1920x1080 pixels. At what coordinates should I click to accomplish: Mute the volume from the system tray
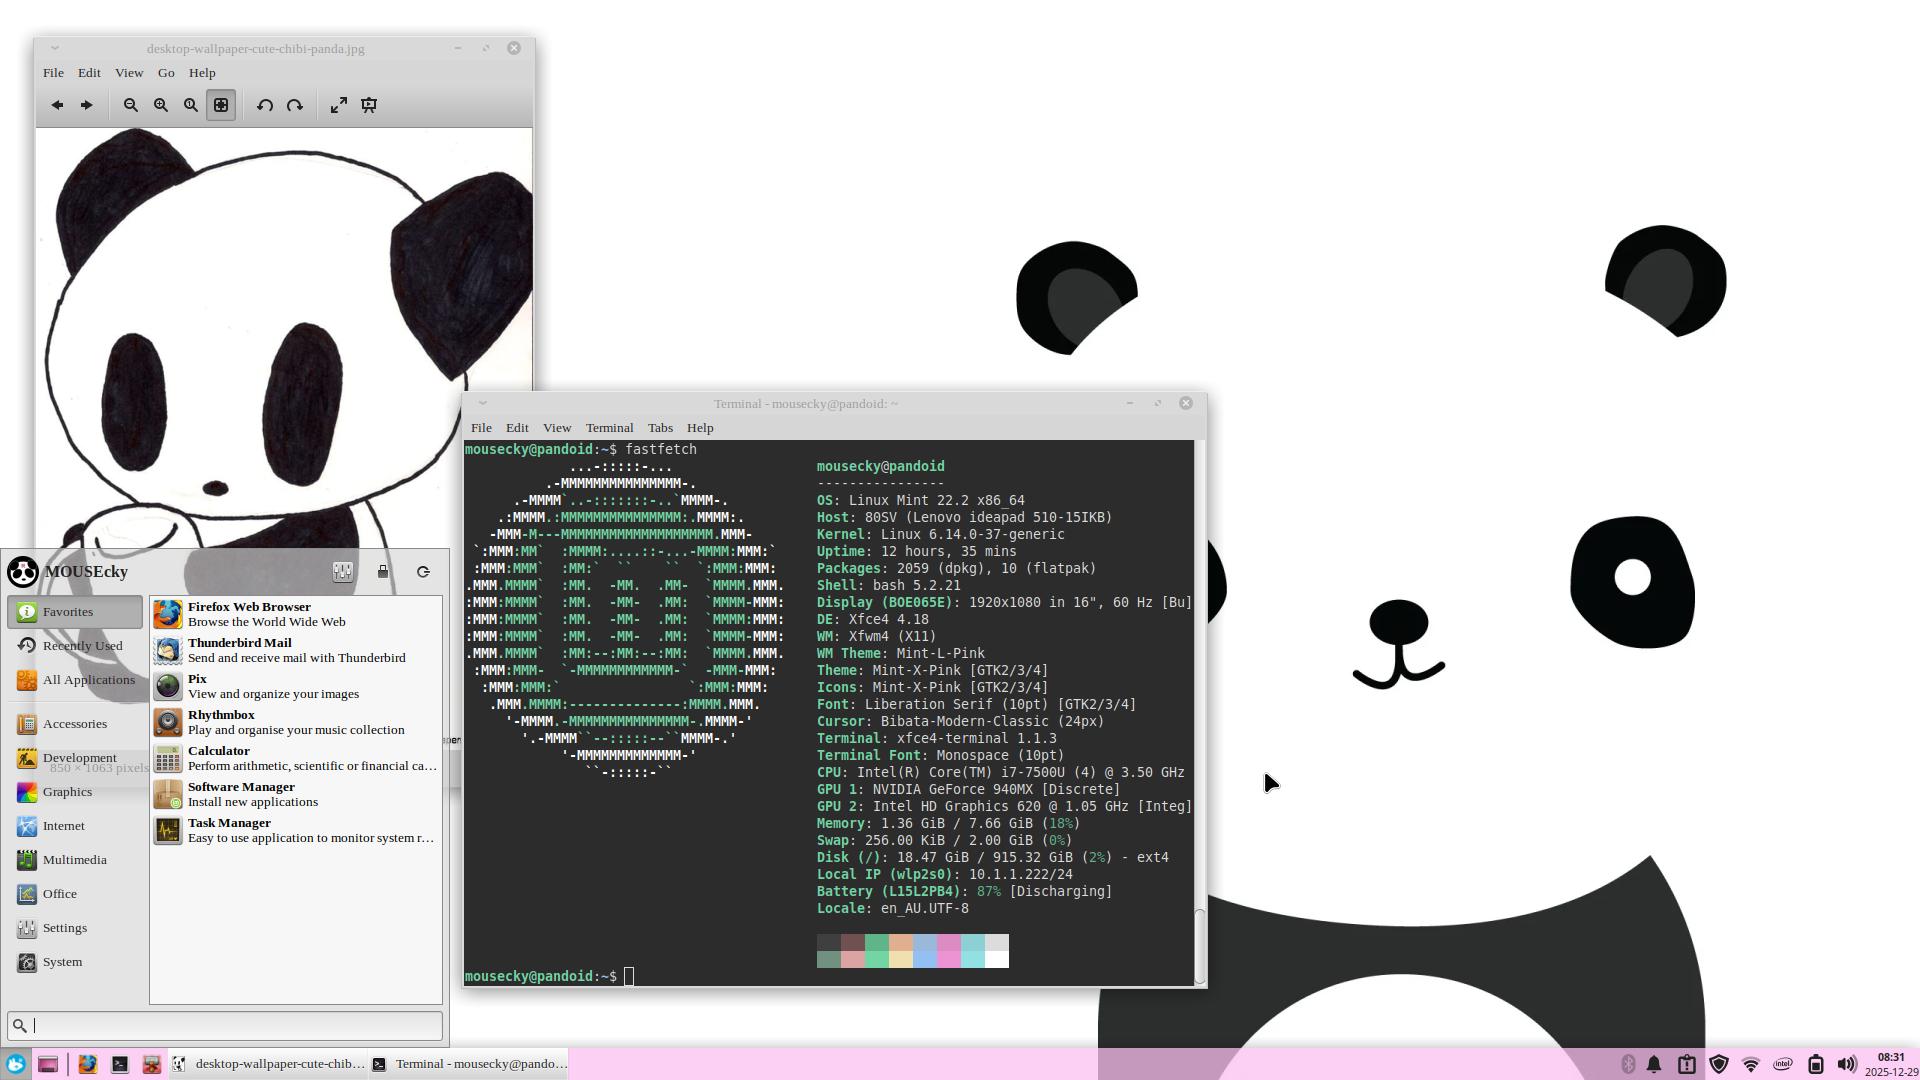coord(1847,1064)
